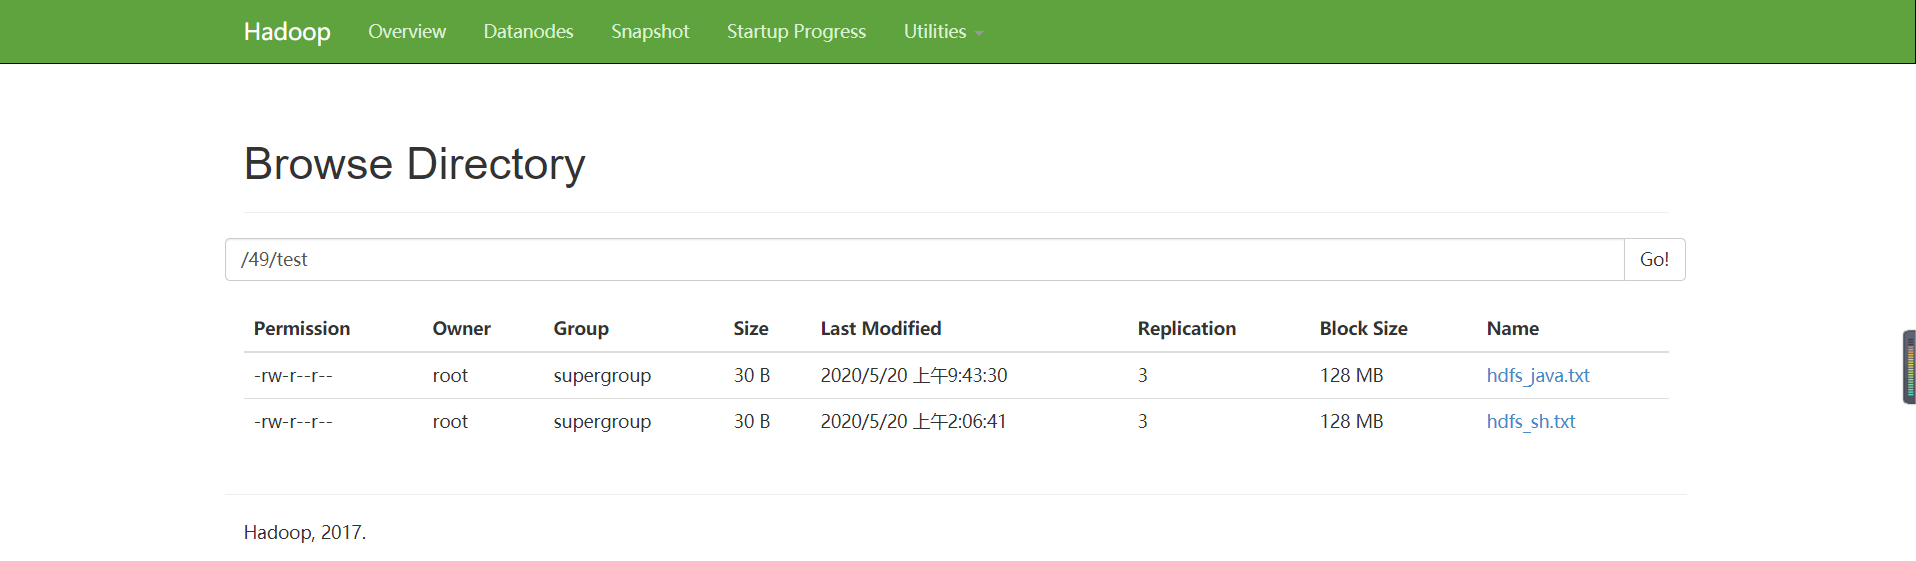Image resolution: width=1916 pixels, height=561 pixels.
Task: Click 128 MB block size of hdfs_sh.txt
Action: 1351,422
